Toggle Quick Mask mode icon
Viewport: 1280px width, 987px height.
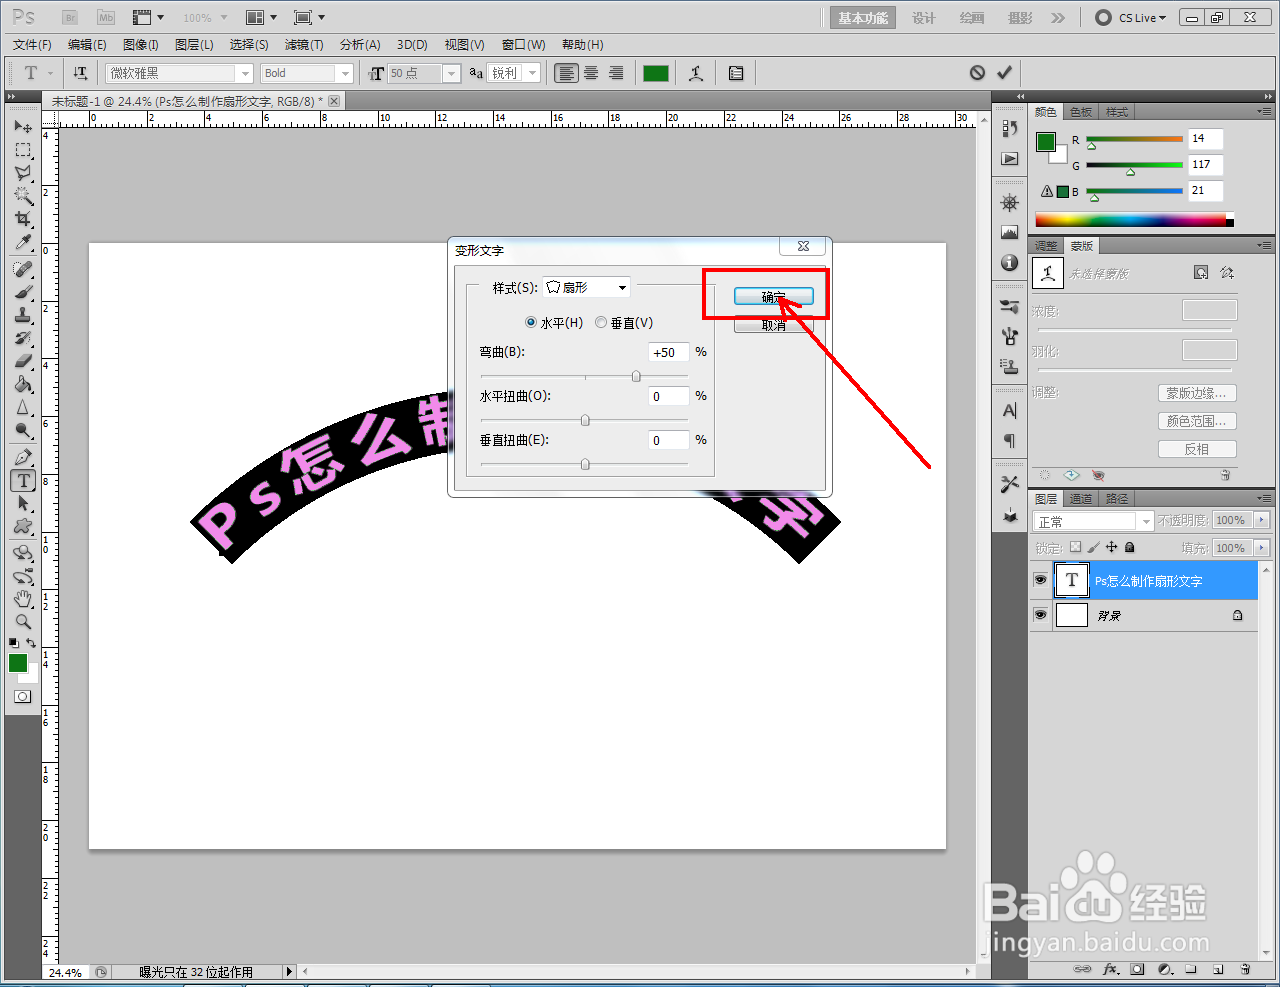22,696
